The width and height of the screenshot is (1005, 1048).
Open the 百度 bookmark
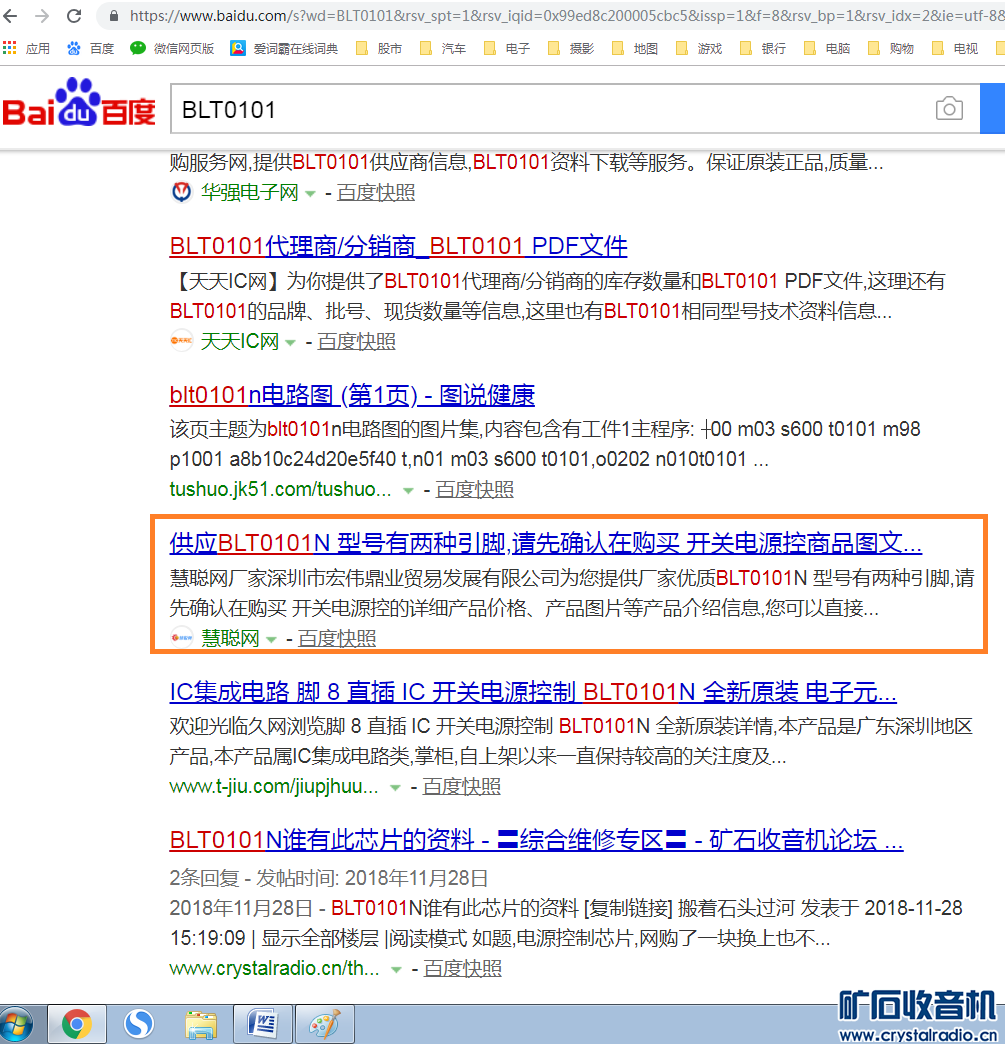click(90, 48)
